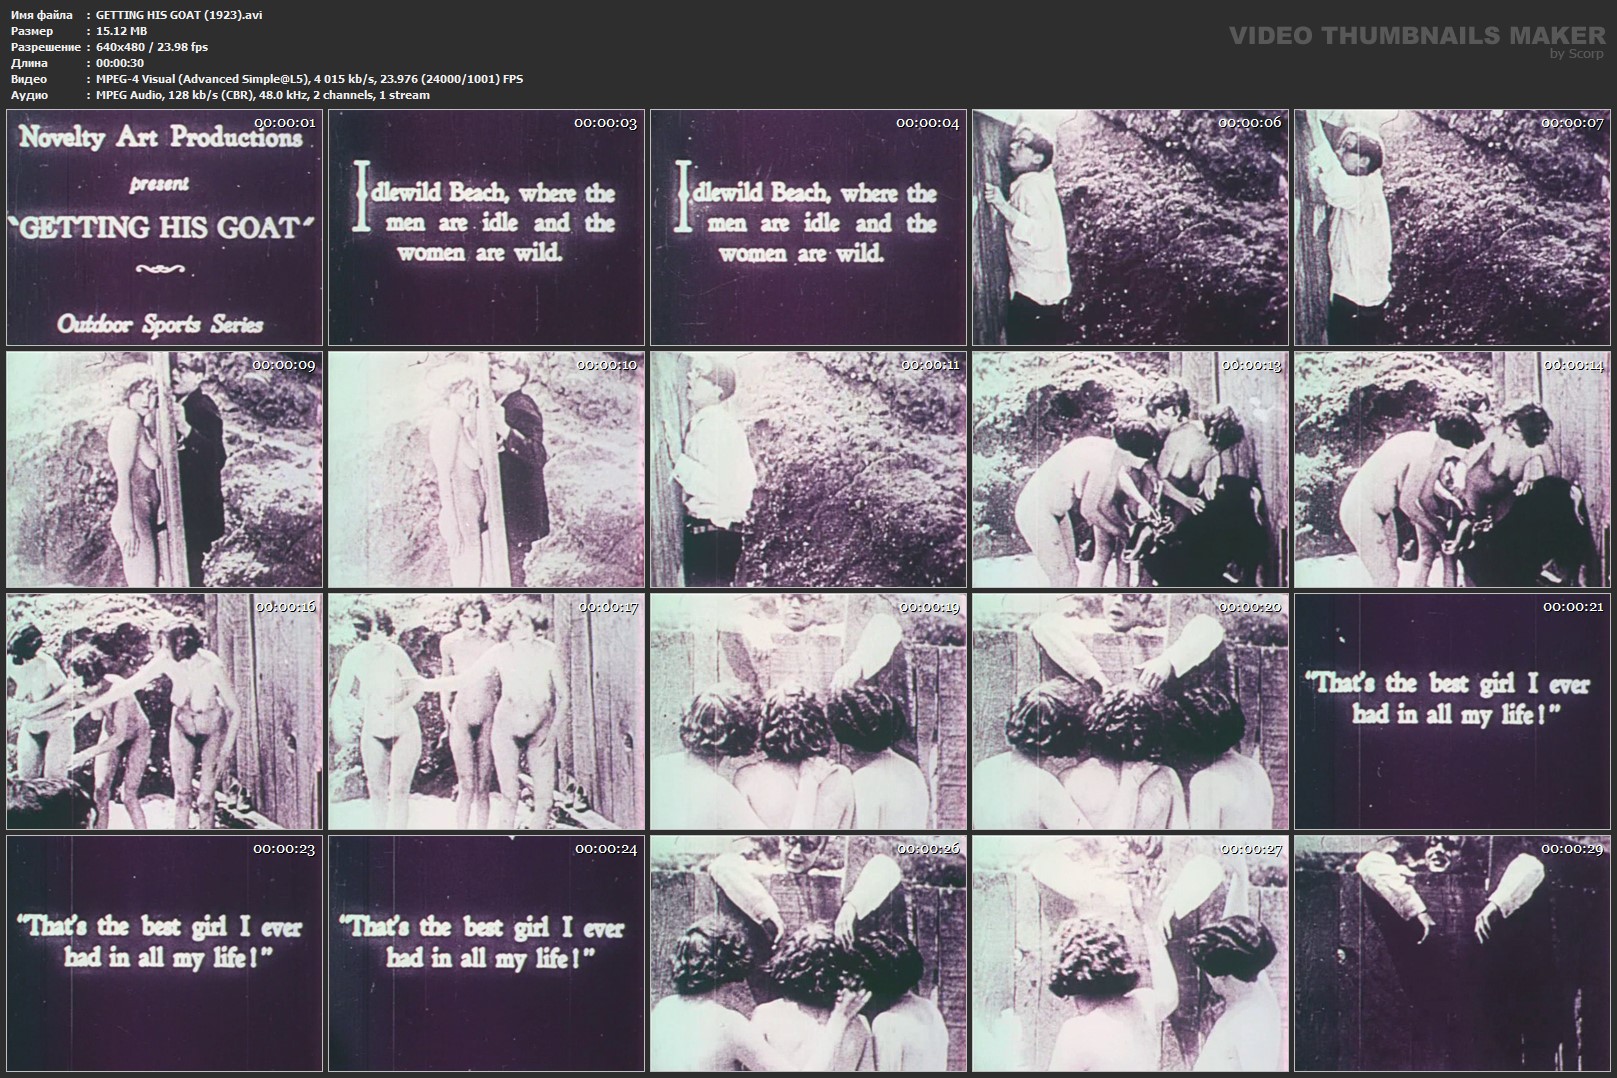Choose the frame stamped 00:00:06
The height and width of the screenshot is (1078, 1617).
pyautogui.click(x=1130, y=228)
